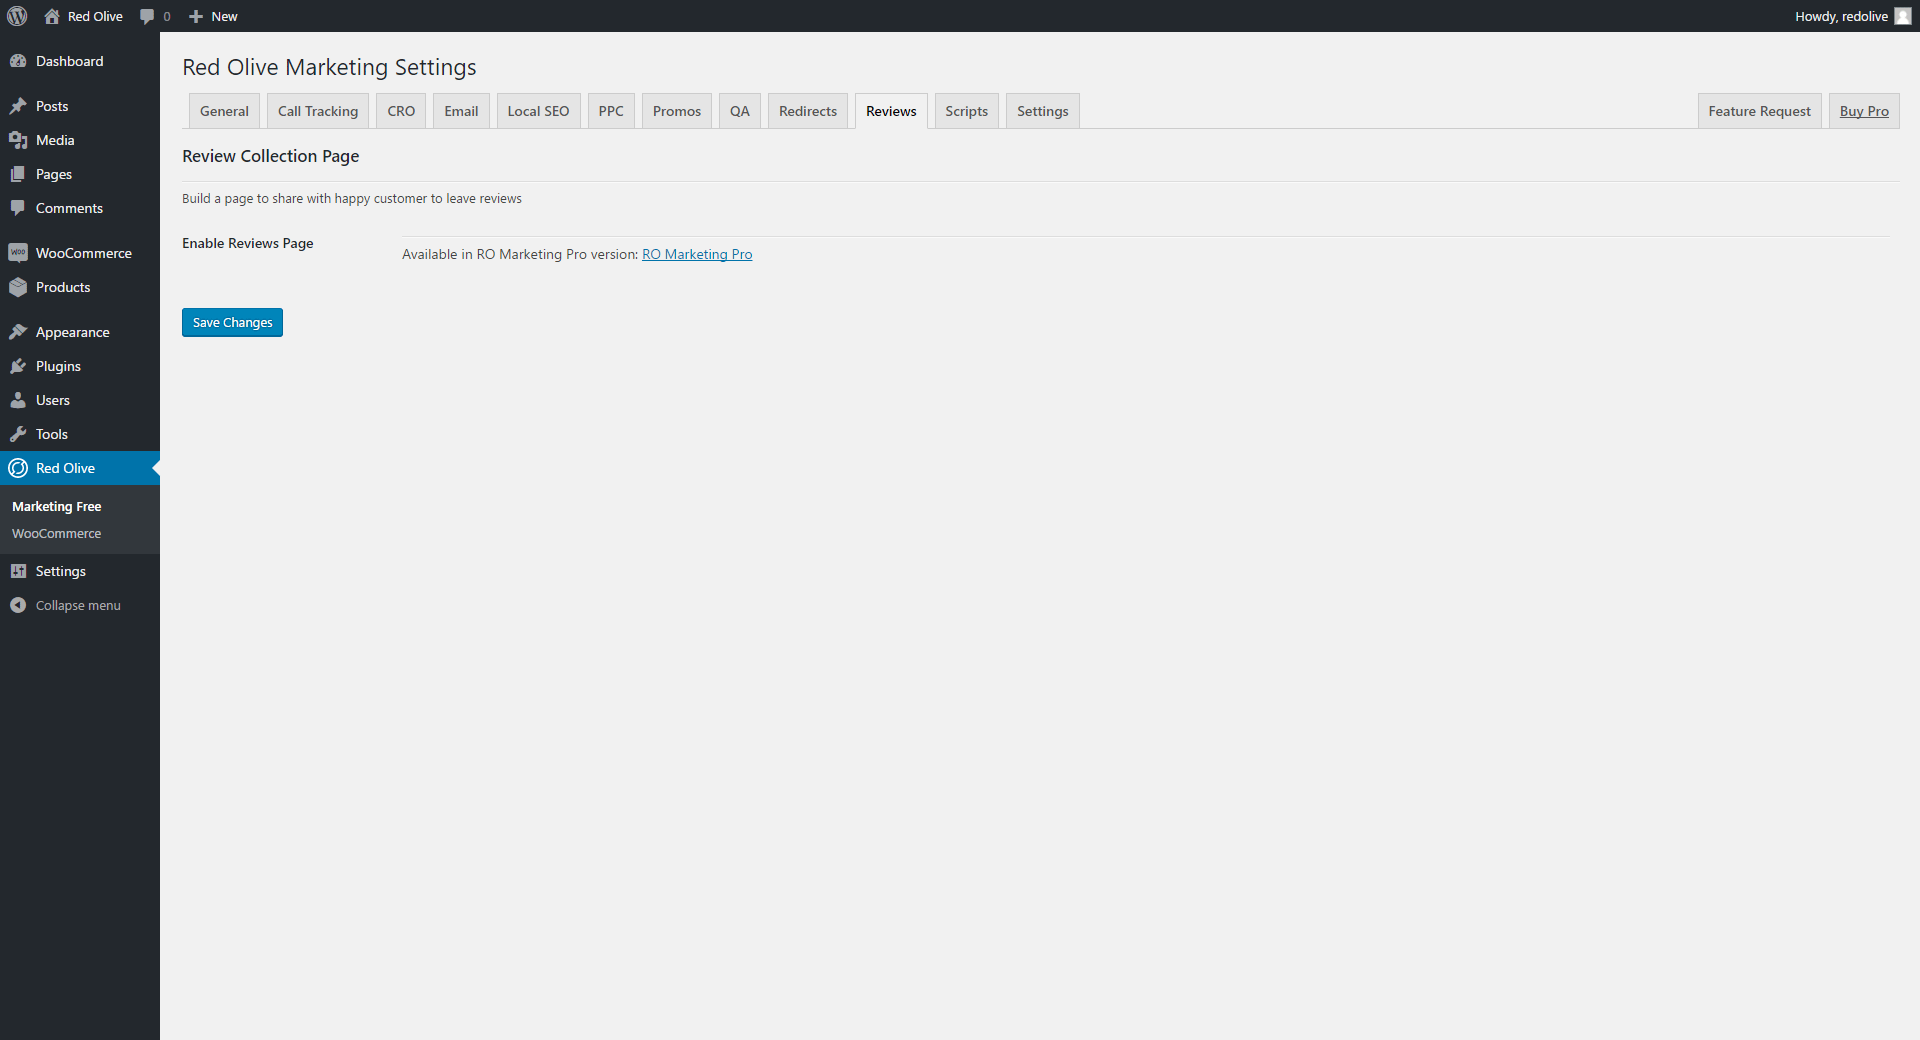The width and height of the screenshot is (1920, 1040).
Task: Click the Plugins plug icon
Action: pos(18,366)
